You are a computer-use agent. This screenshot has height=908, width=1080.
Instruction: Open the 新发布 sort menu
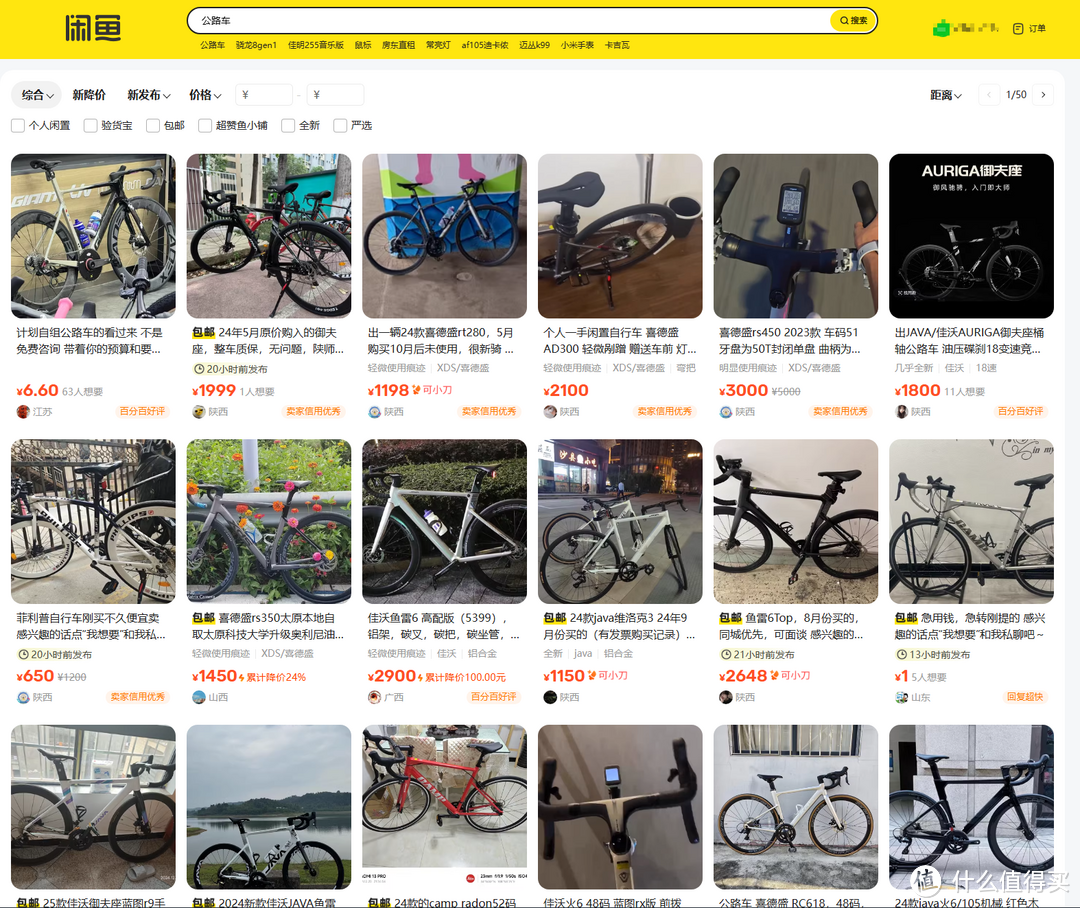point(148,95)
